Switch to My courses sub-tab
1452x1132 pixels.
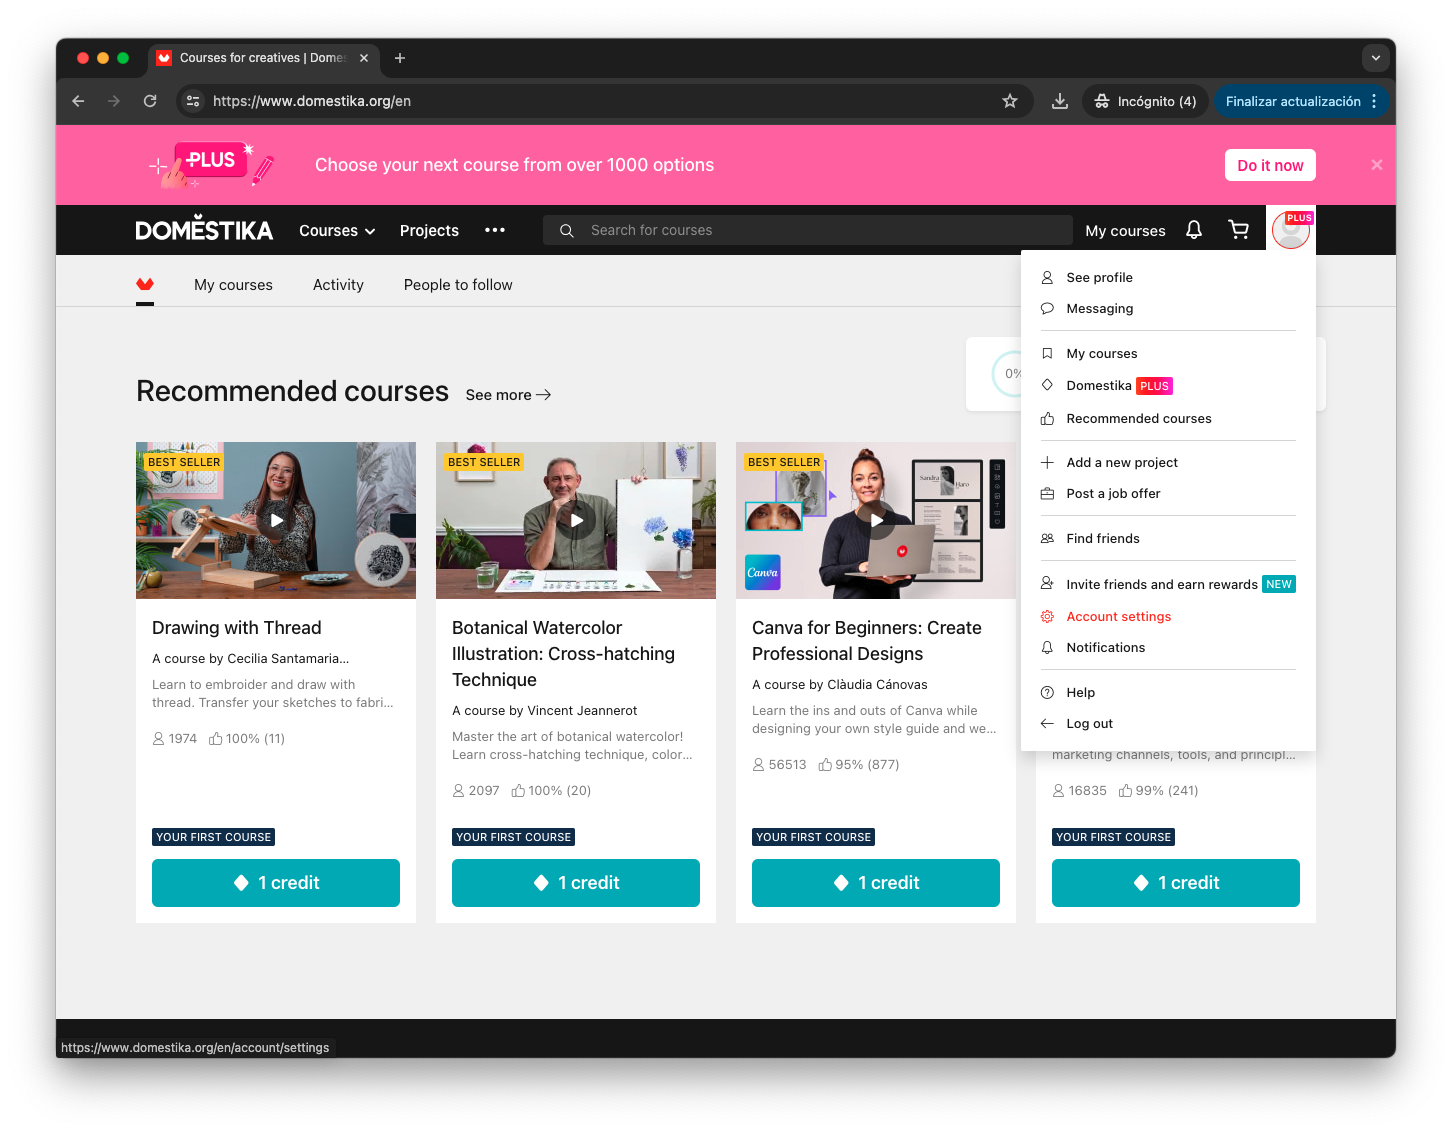coord(233,285)
